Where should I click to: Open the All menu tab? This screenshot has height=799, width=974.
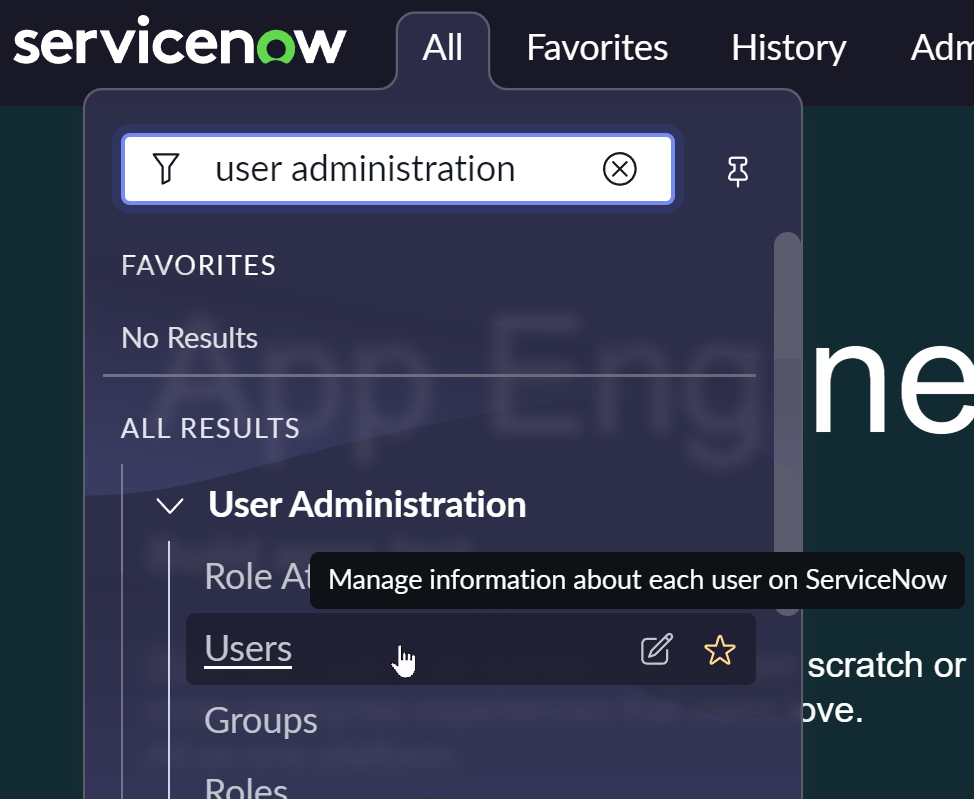click(x=442, y=48)
